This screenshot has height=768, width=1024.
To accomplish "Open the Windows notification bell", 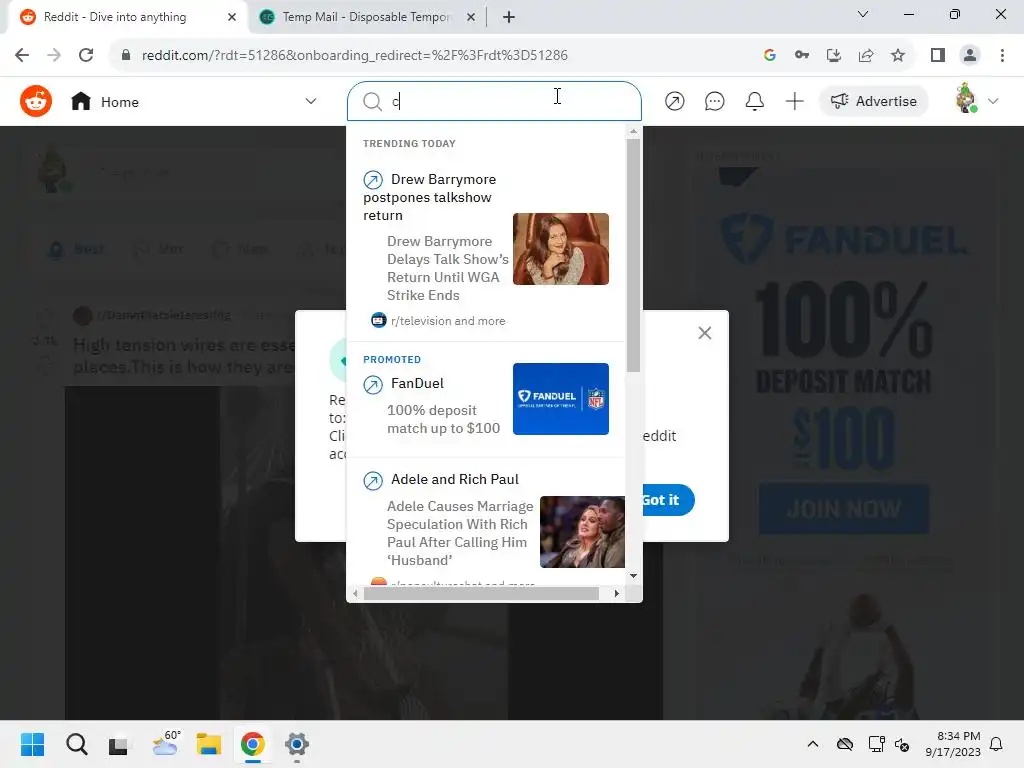I will tap(996, 744).
